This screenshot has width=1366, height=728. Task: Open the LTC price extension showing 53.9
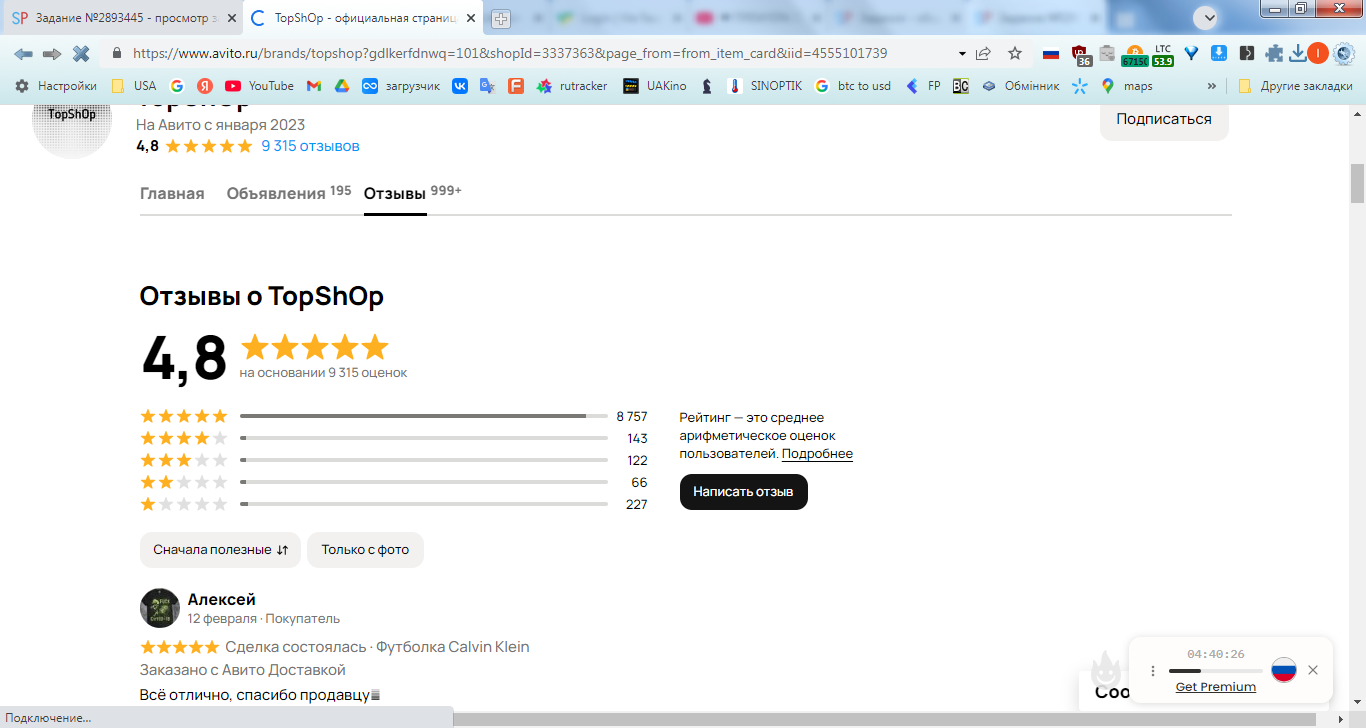point(1162,55)
